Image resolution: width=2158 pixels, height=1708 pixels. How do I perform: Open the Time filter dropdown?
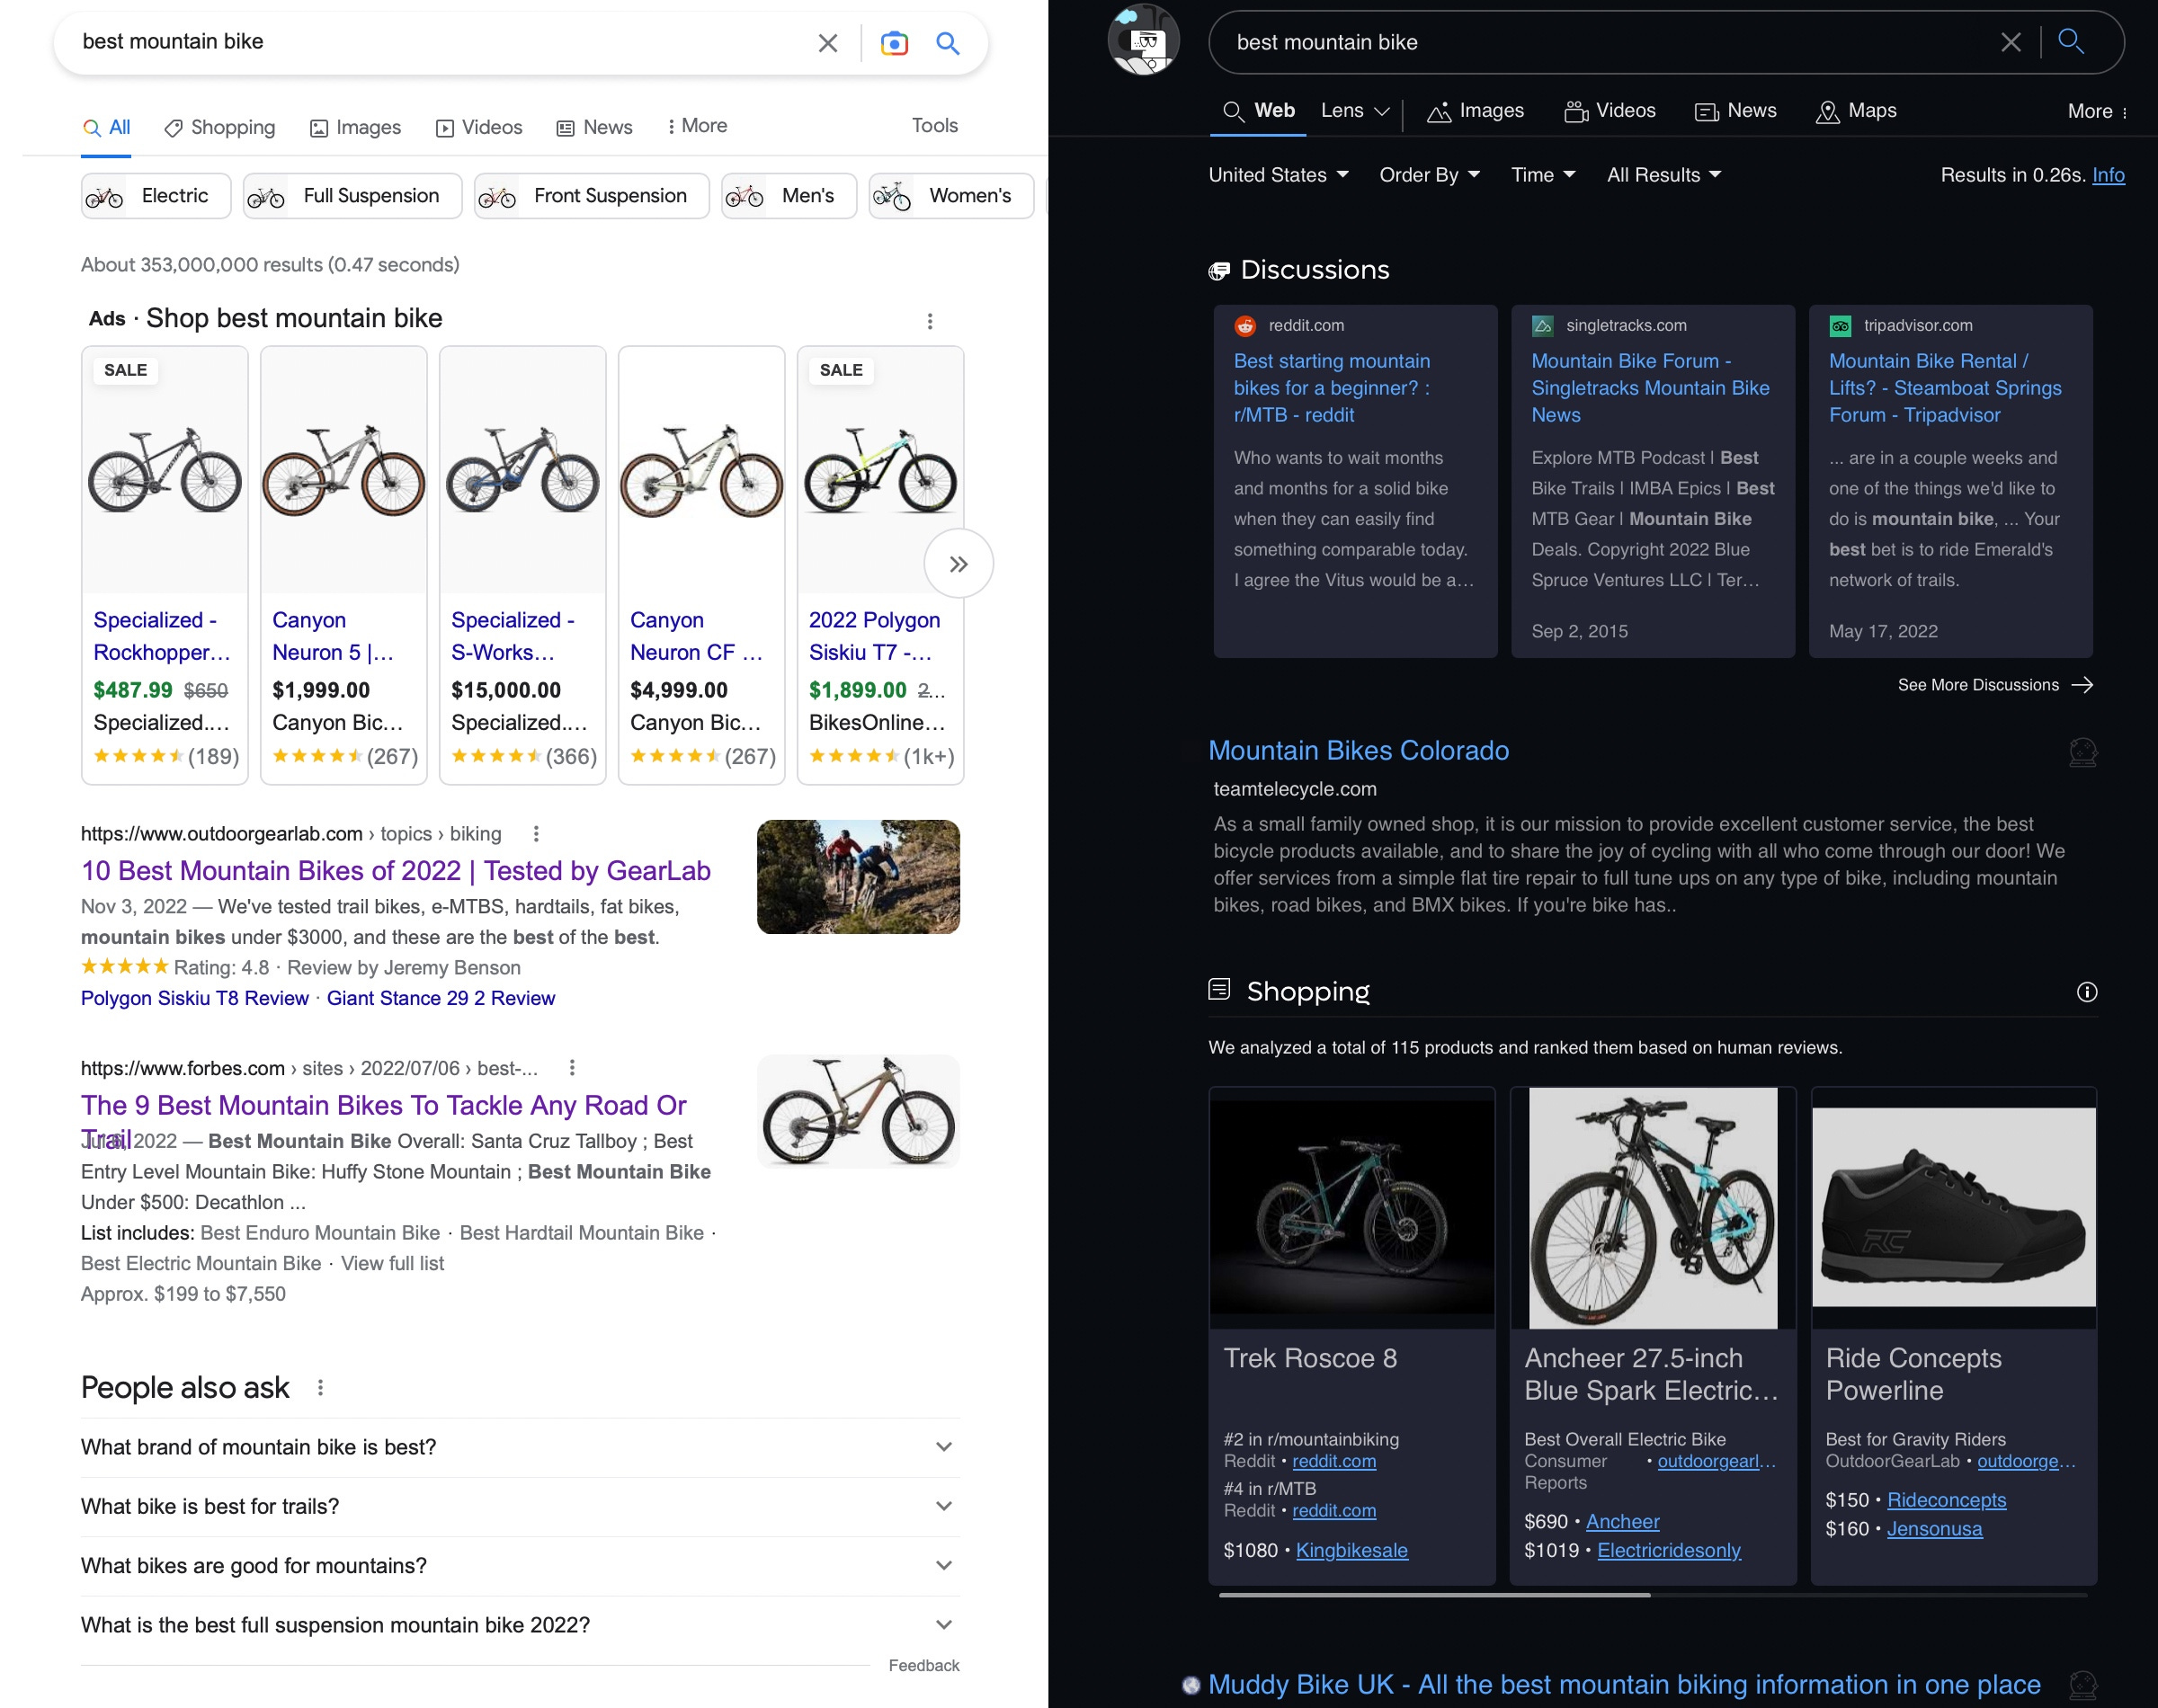pos(1543,175)
